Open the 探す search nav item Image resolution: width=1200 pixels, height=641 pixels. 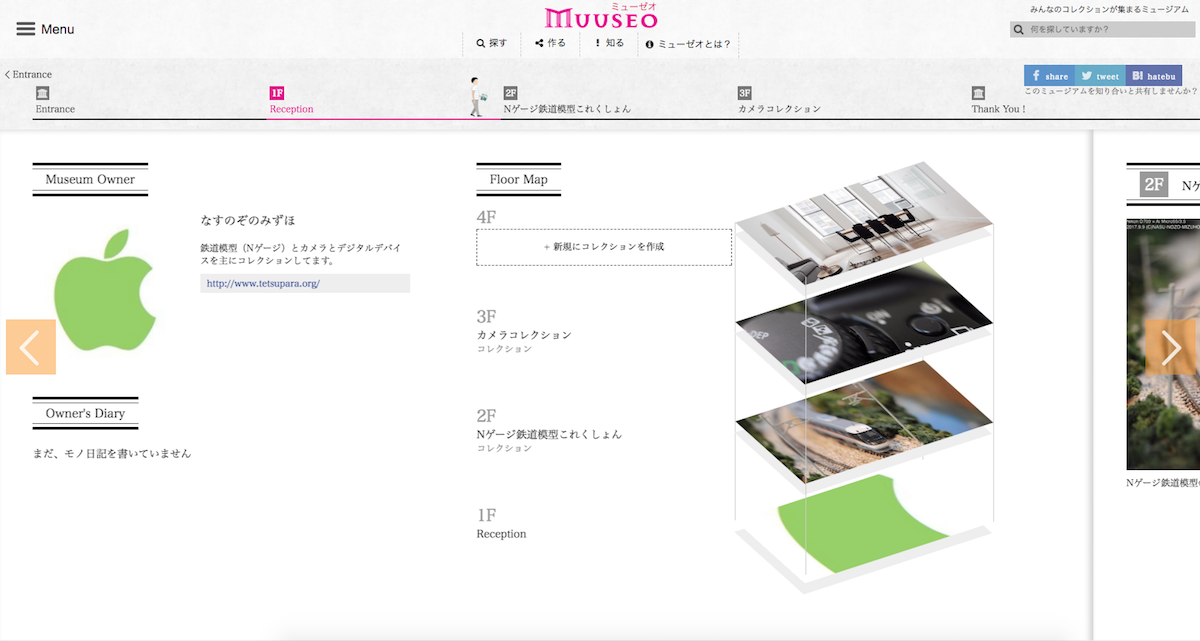(492, 44)
